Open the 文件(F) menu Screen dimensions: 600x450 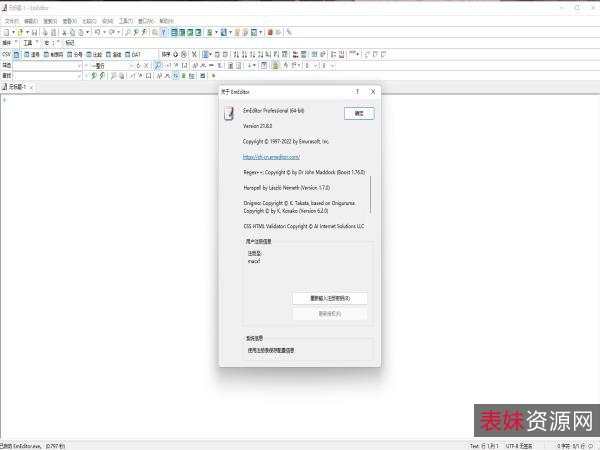coord(12,21)
